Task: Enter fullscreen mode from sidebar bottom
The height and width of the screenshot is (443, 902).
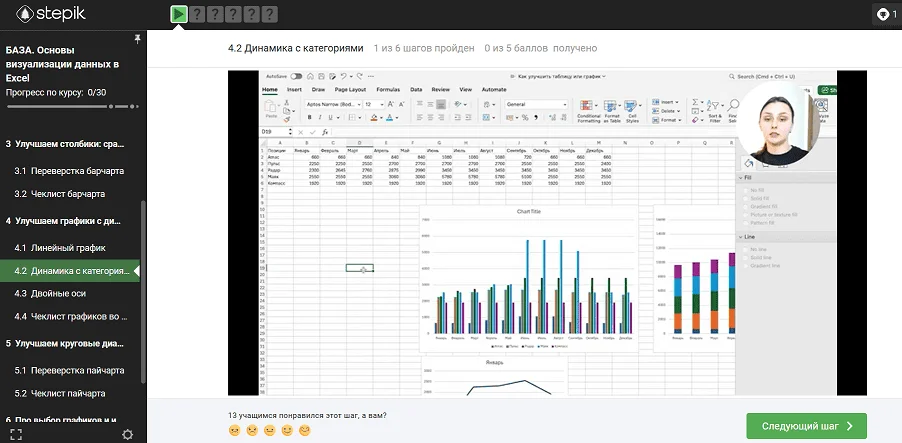Action: (16, 433)
